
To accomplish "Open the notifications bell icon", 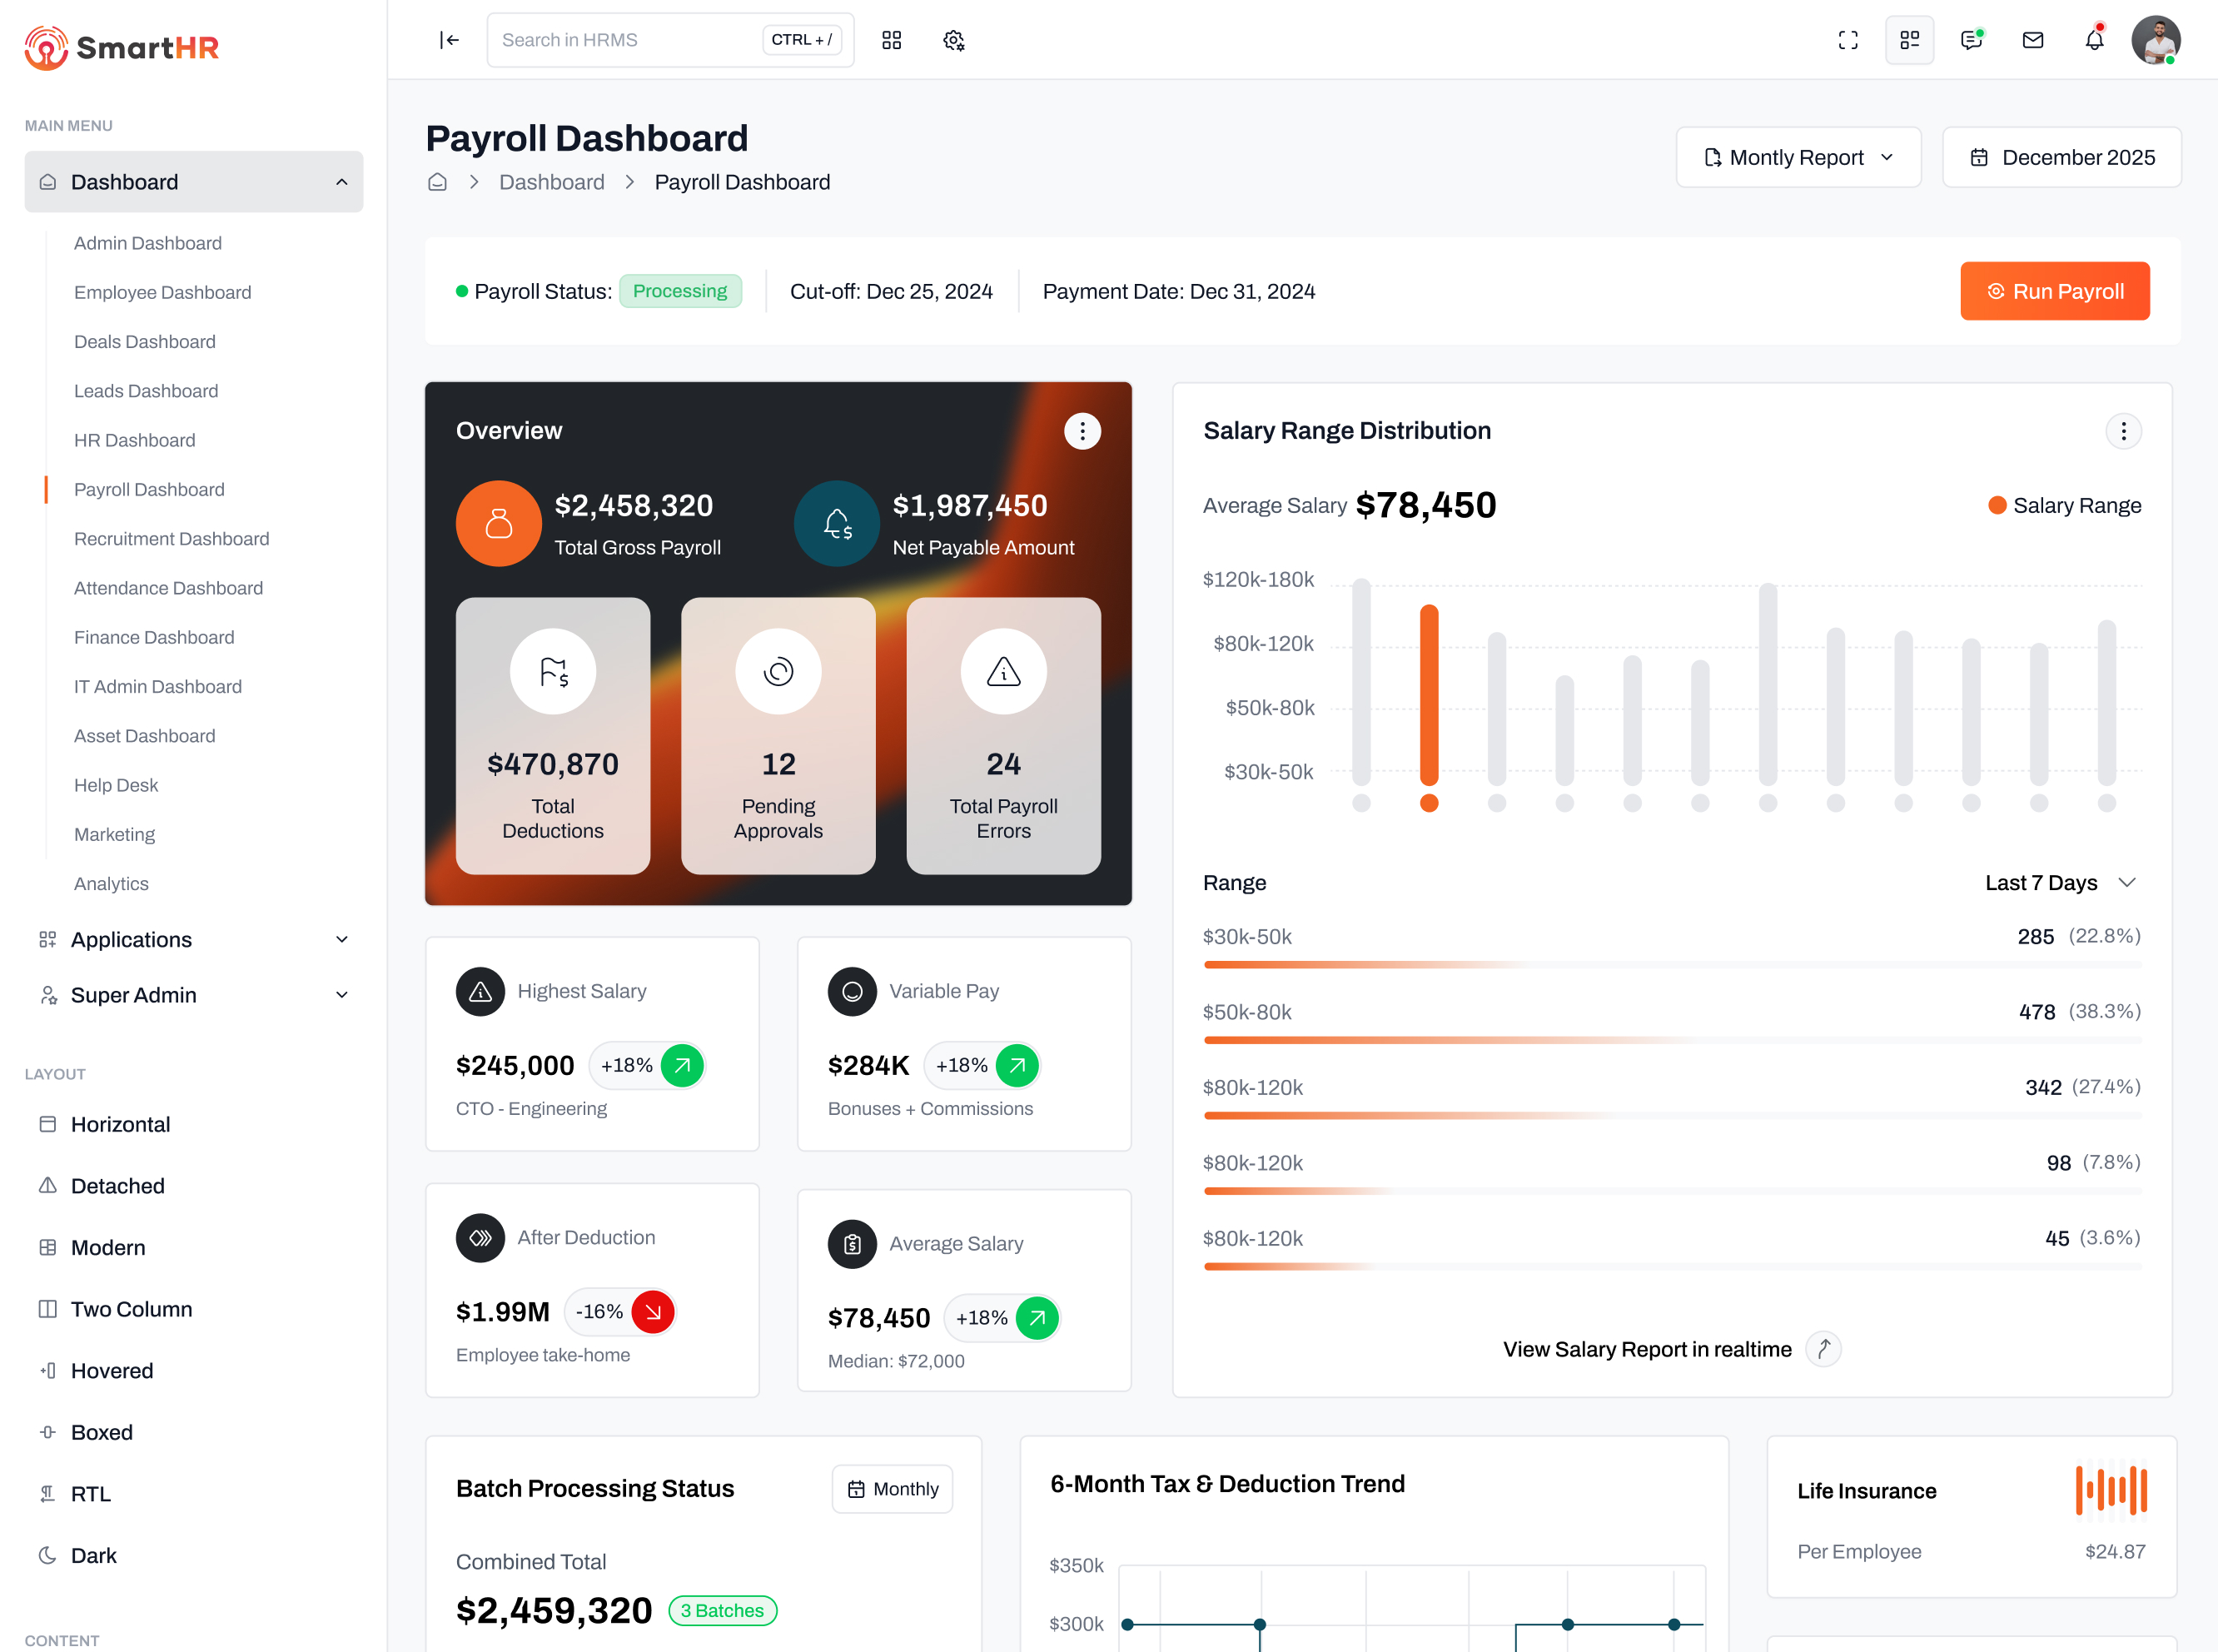I will 2094,40.
